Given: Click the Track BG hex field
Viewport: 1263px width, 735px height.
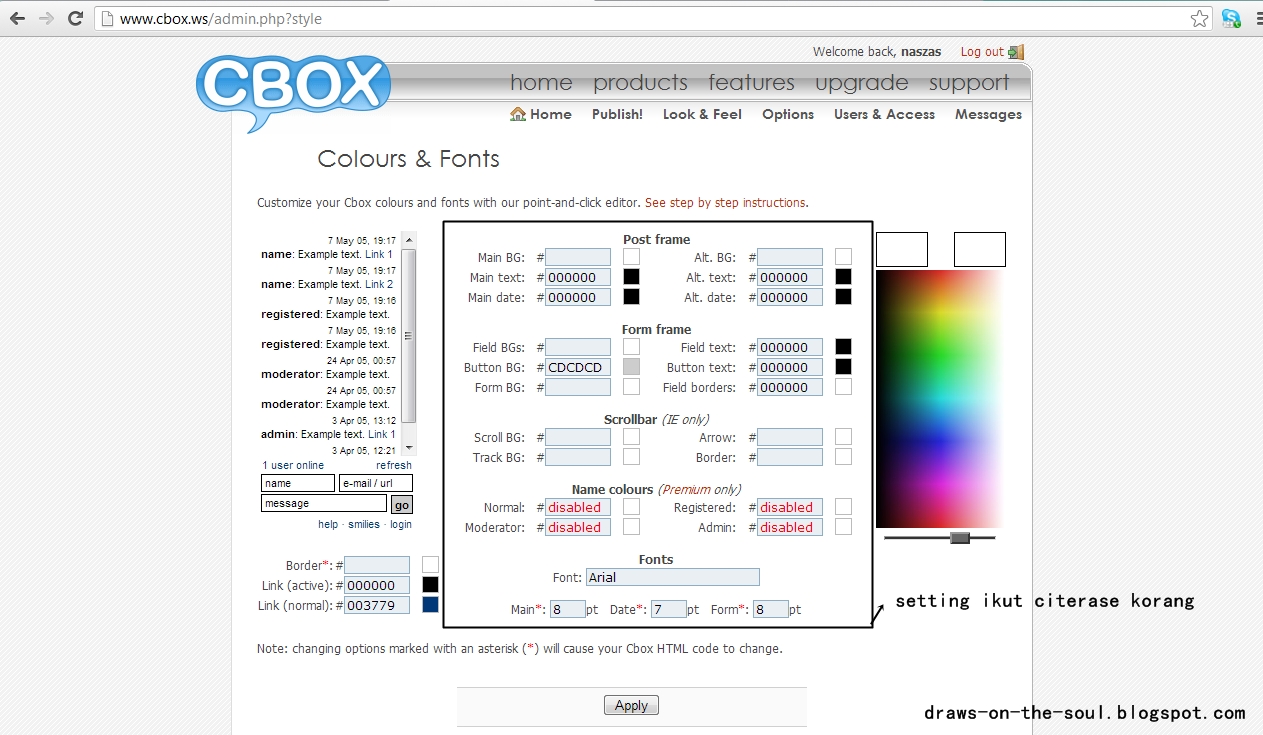Looking at the screenshot, I should pyautogui.click(x=578, y=457).
